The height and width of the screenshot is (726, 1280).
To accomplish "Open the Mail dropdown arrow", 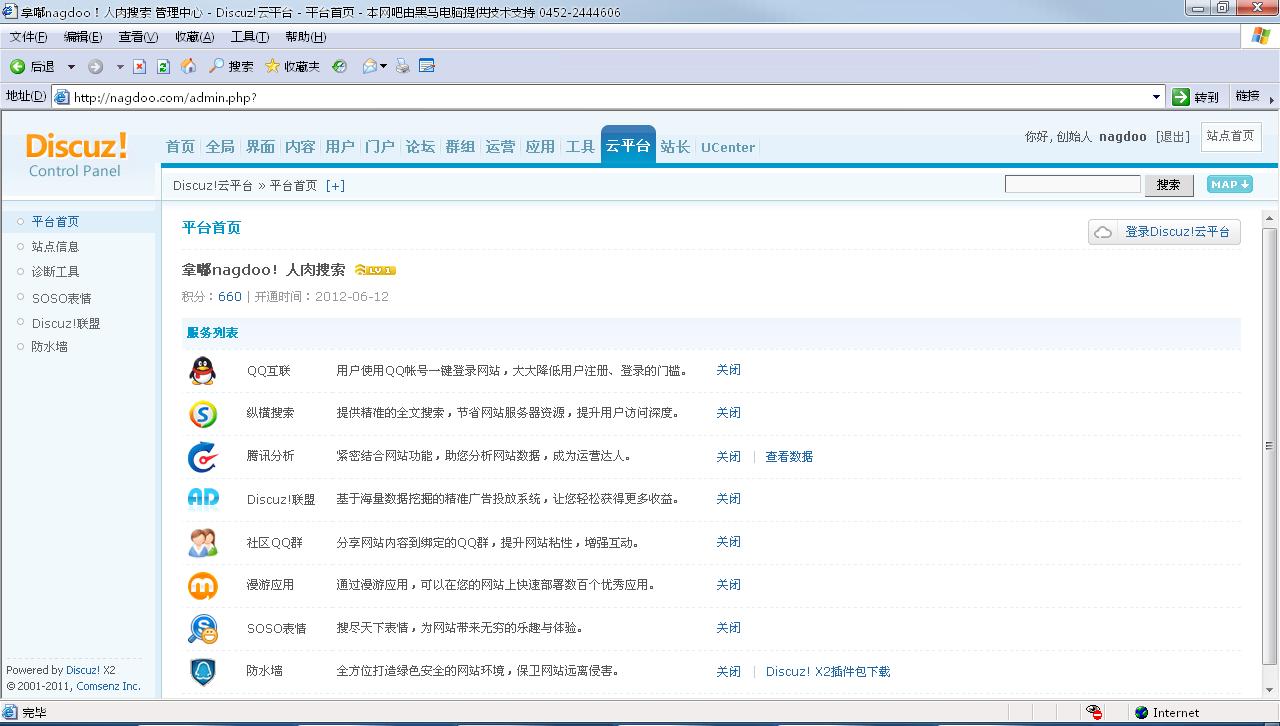I will click(x=383, y=67).
